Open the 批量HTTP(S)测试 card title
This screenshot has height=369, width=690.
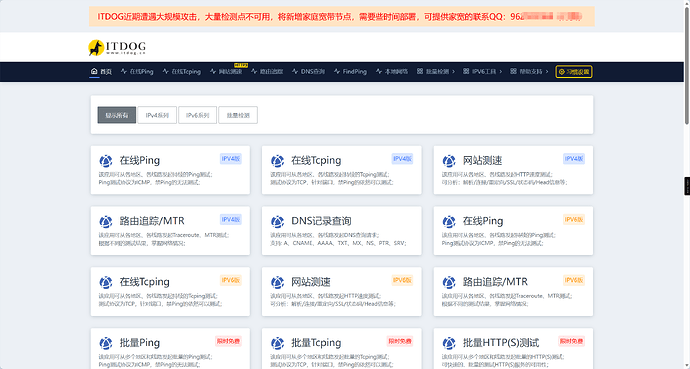pos(501,343)
